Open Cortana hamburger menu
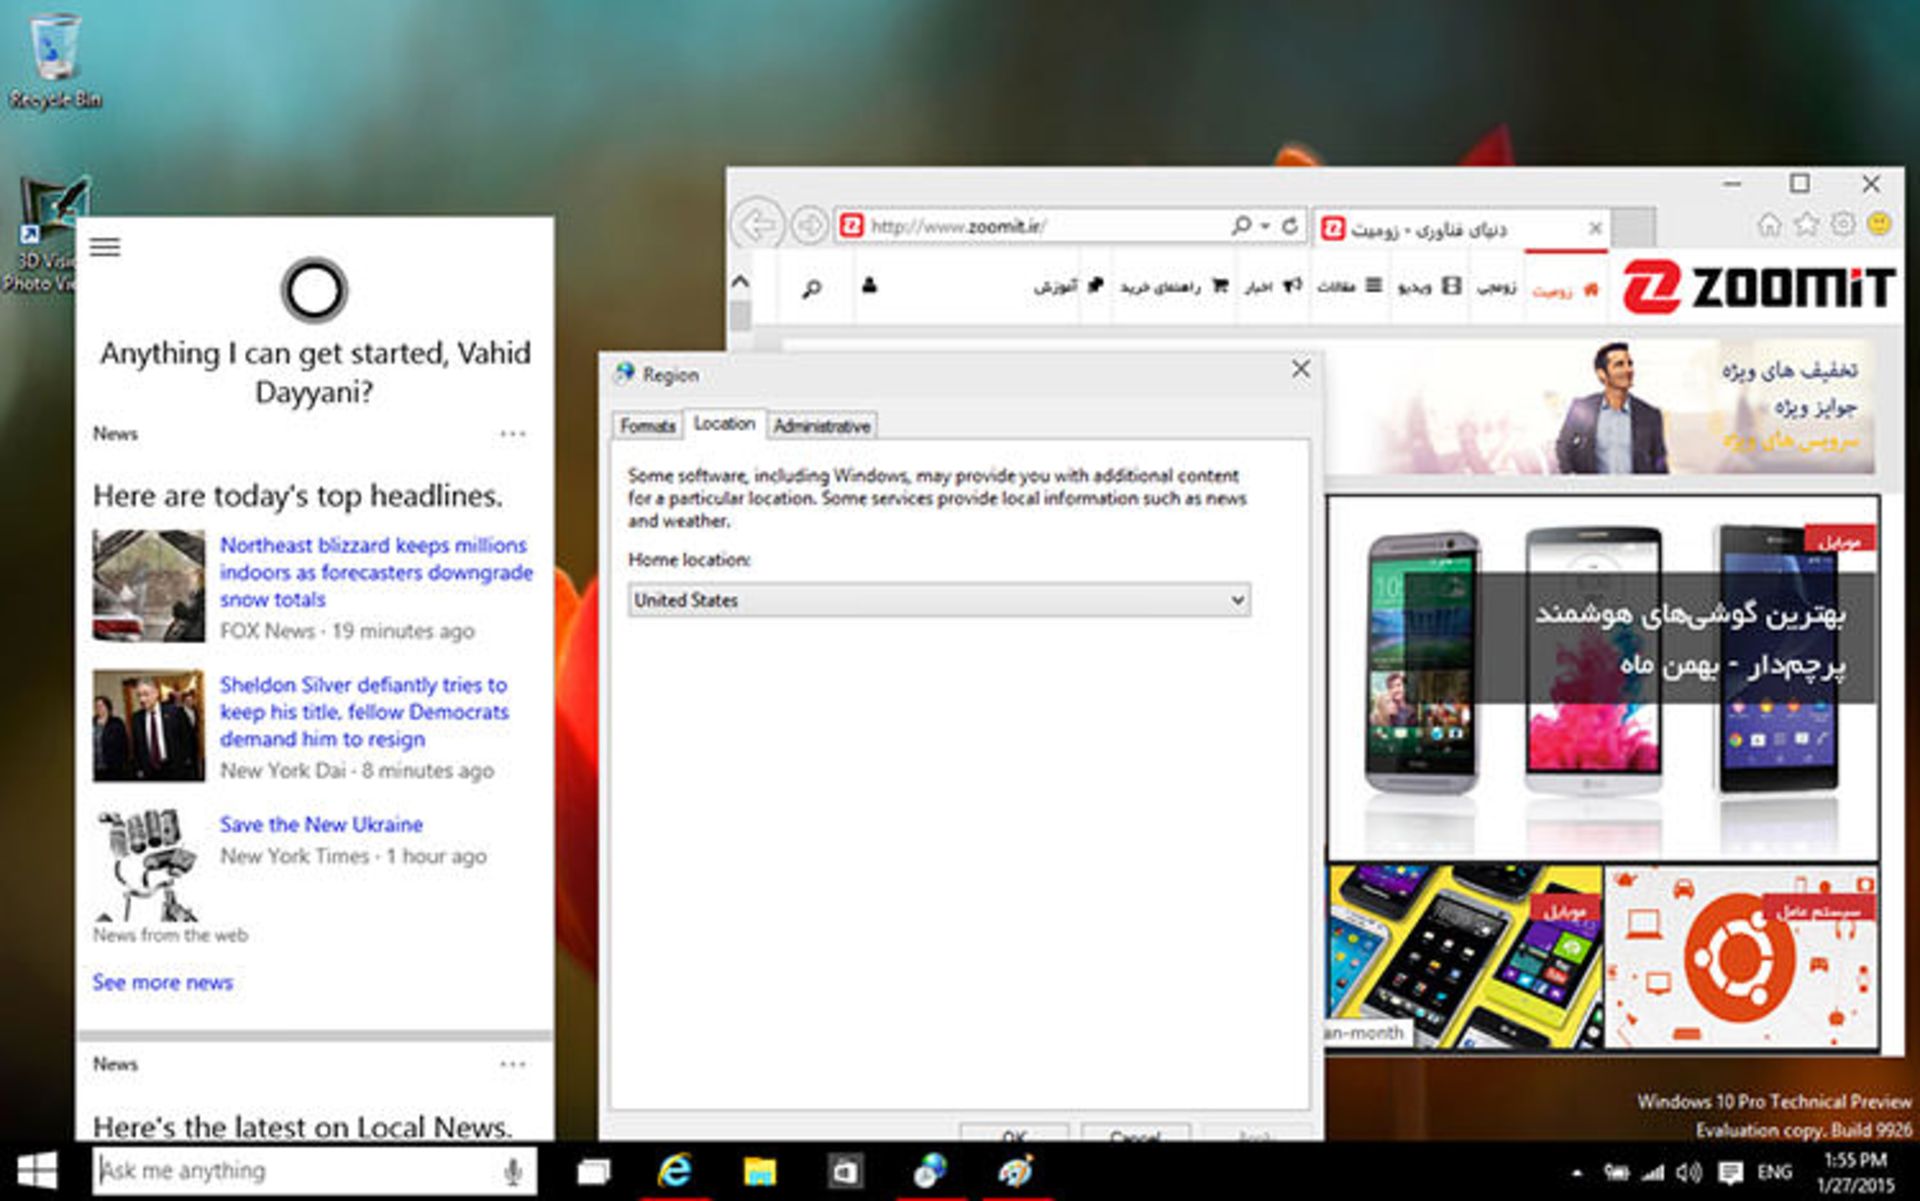1920x1201 pixels. click(105, 247)
